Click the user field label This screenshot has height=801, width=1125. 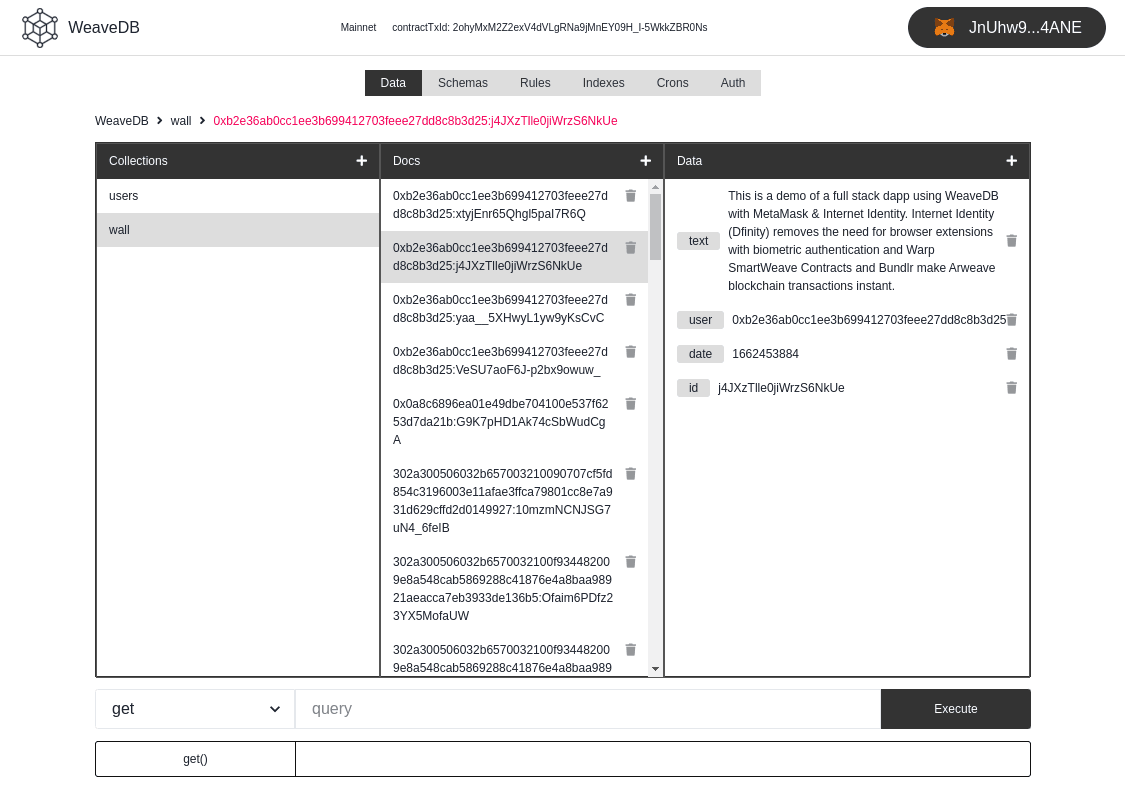(700, 320)
